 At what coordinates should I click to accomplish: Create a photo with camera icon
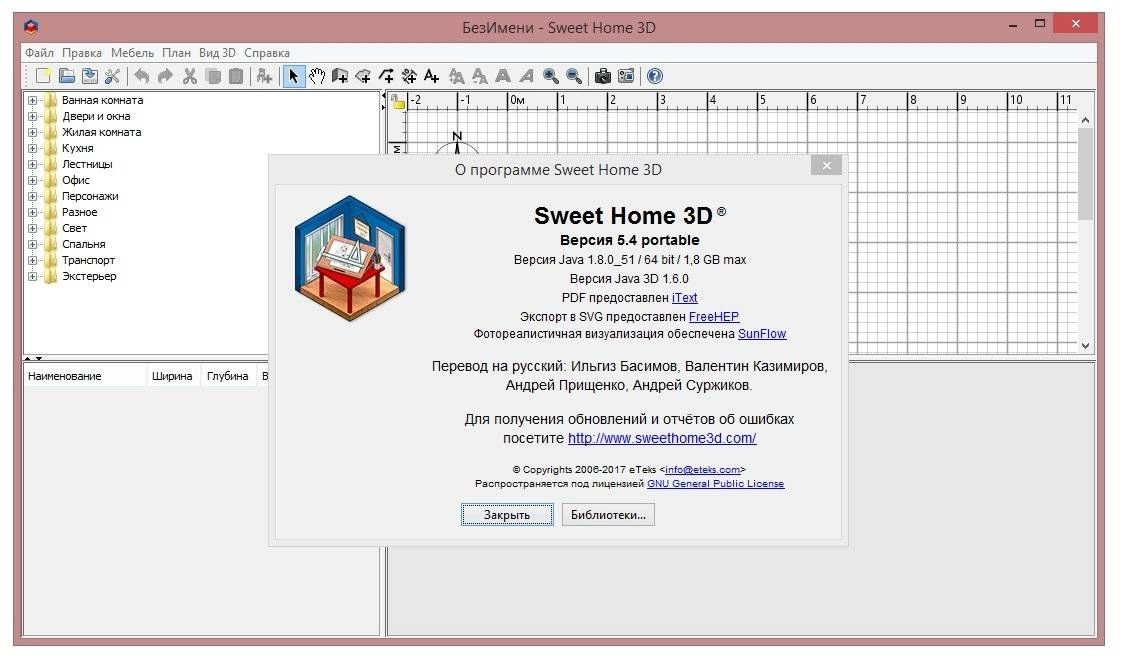(603, 76)
